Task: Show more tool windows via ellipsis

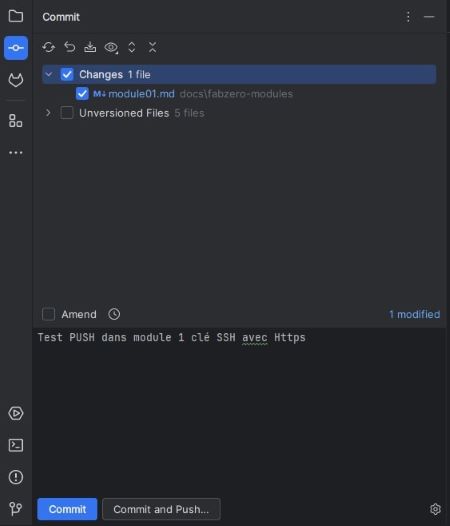Action: 16,153
